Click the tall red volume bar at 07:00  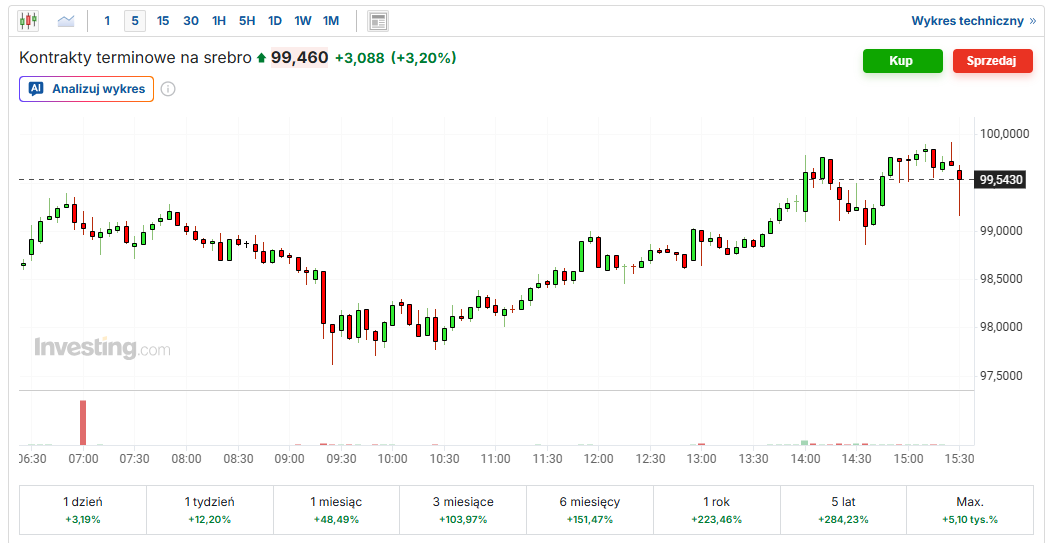point(83,422)
